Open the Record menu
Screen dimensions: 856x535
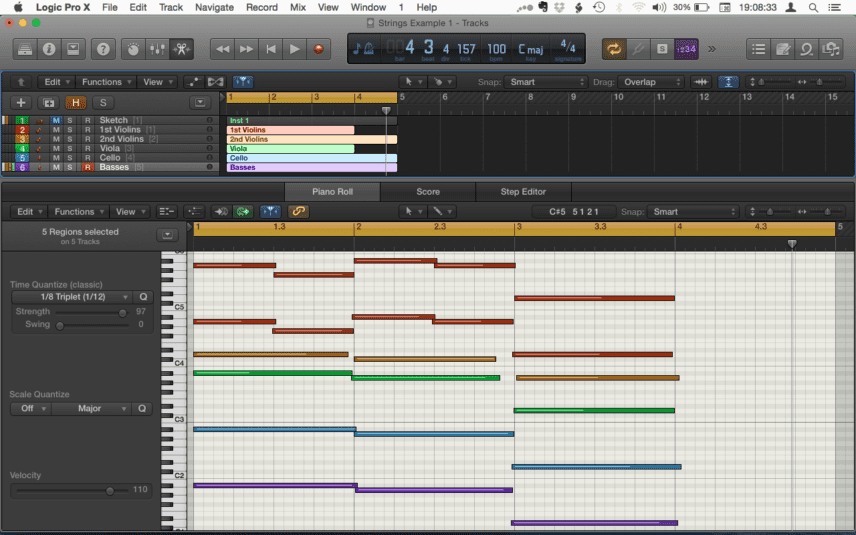[261, 7]
